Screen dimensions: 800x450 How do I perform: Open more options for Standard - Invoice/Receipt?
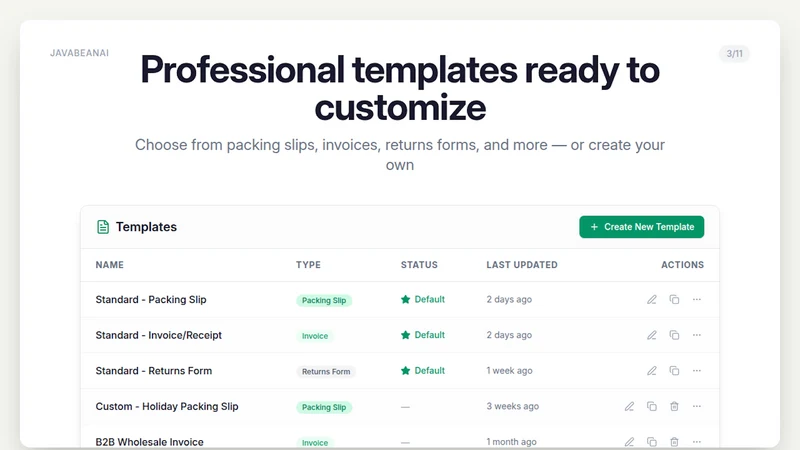click(x=696, y=335)
